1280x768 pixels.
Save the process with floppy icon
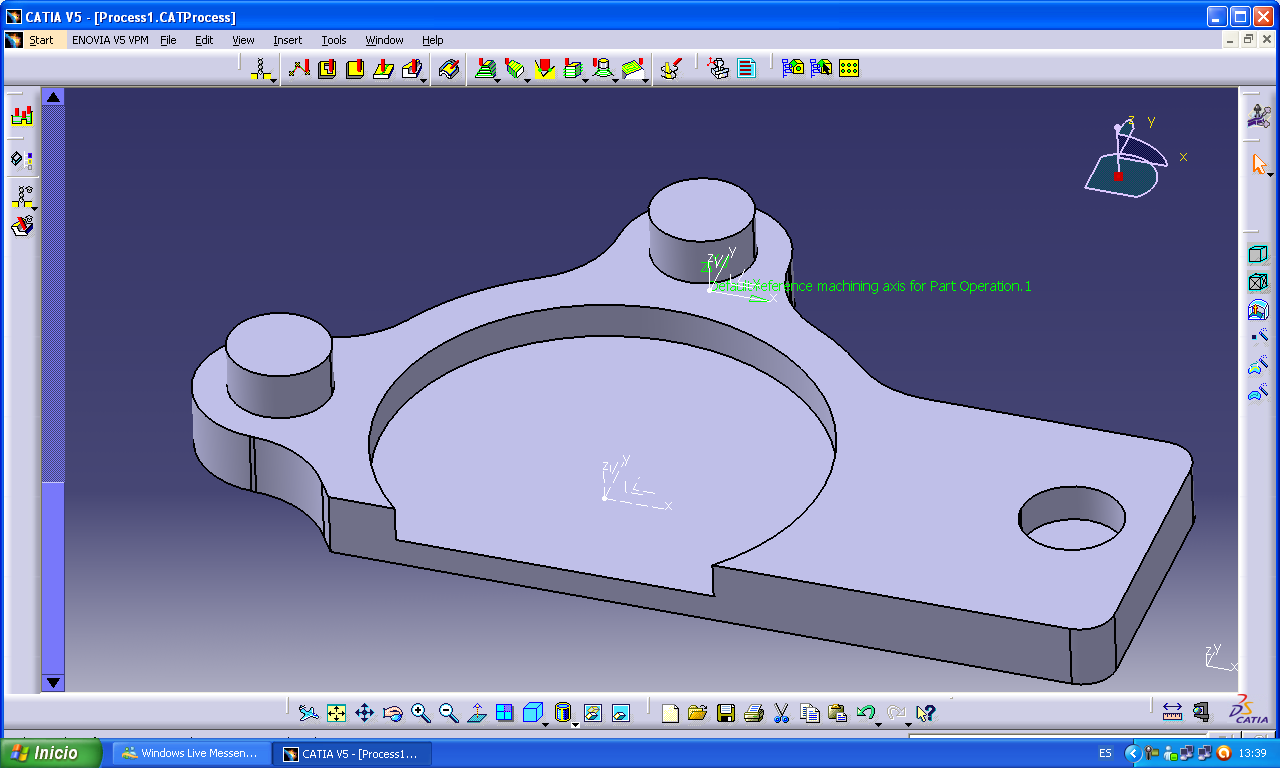[x=726, y=713]
